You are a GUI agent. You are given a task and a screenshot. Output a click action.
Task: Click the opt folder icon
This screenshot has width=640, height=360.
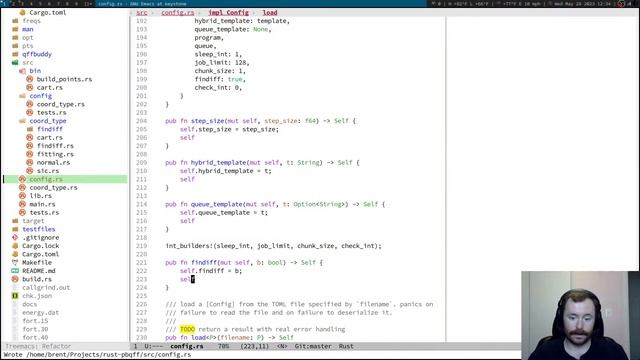tap(15, 38)
